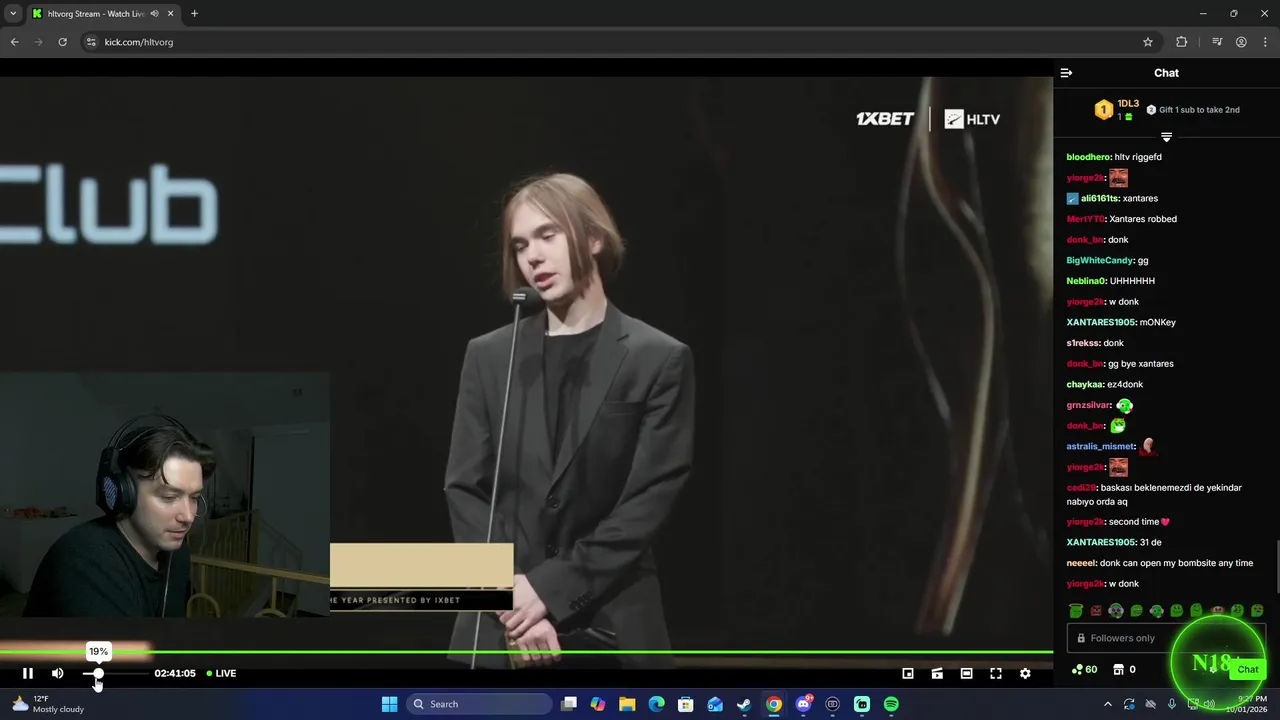The image size is (1280, 720).
Task: Click the clip icon next to mini player
Action: tap(937, 673)
